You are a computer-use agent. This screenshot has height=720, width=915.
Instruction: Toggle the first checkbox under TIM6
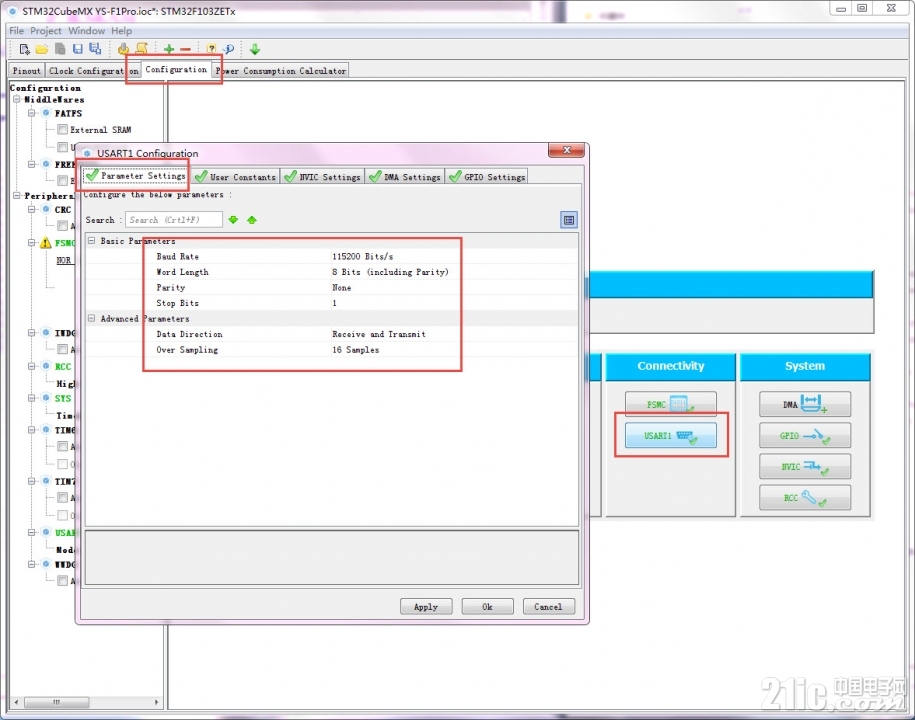[62, 446]
